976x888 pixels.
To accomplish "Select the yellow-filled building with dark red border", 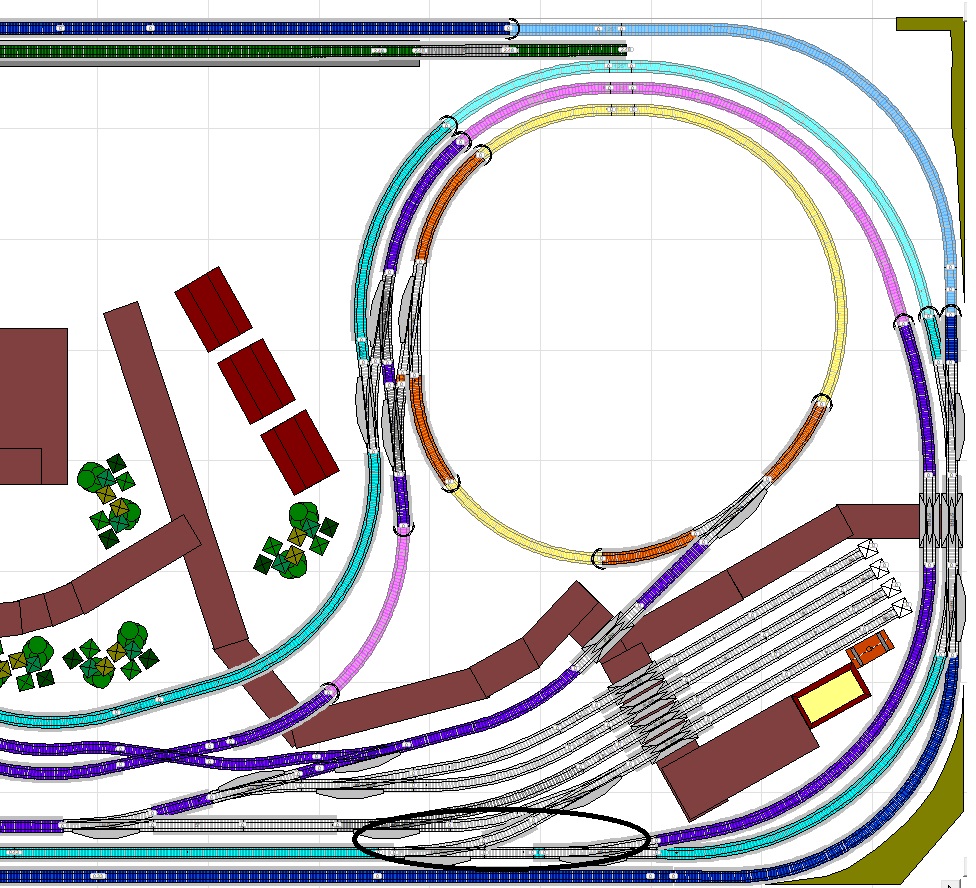I will (x=831, y=695).
